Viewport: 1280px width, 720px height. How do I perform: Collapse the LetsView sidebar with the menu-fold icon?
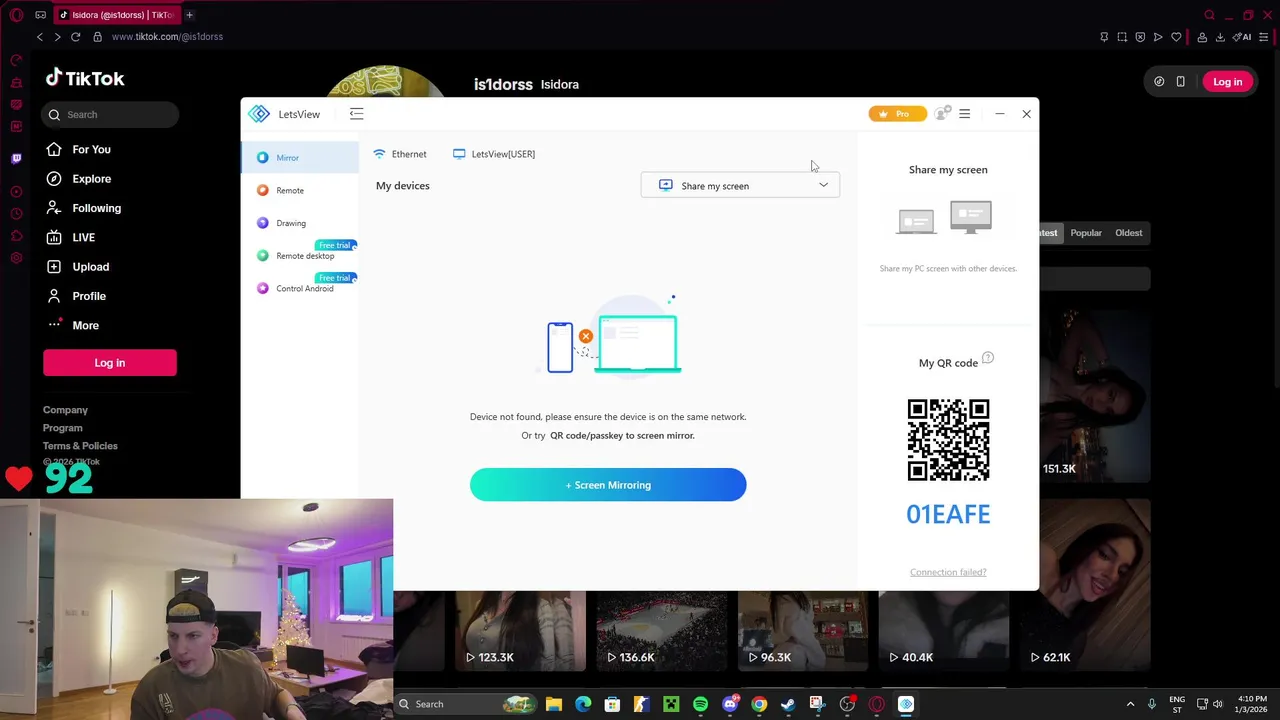point(356,114)
